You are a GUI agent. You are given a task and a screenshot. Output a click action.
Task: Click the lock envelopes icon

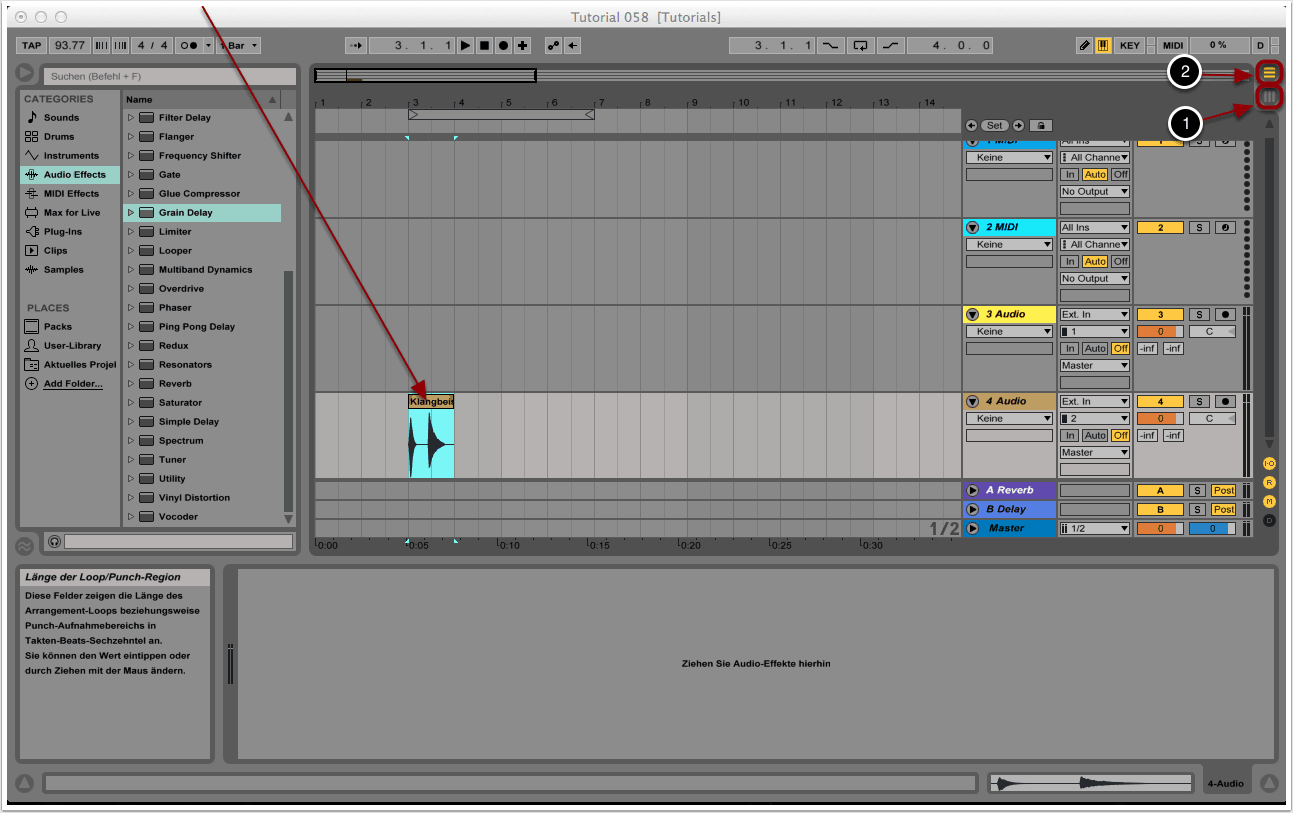[x=1040, y=126]
